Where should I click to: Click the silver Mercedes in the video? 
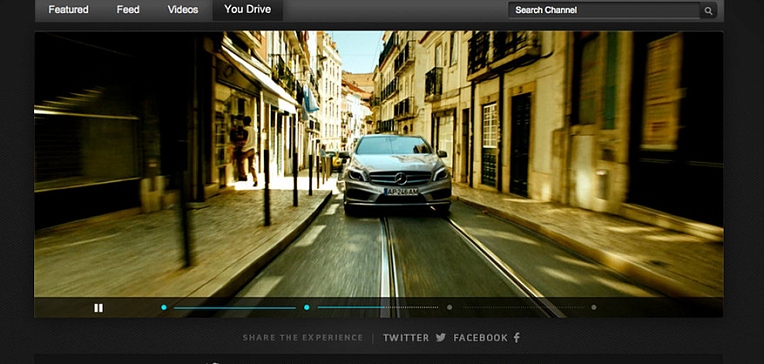(x=397, y=174)
